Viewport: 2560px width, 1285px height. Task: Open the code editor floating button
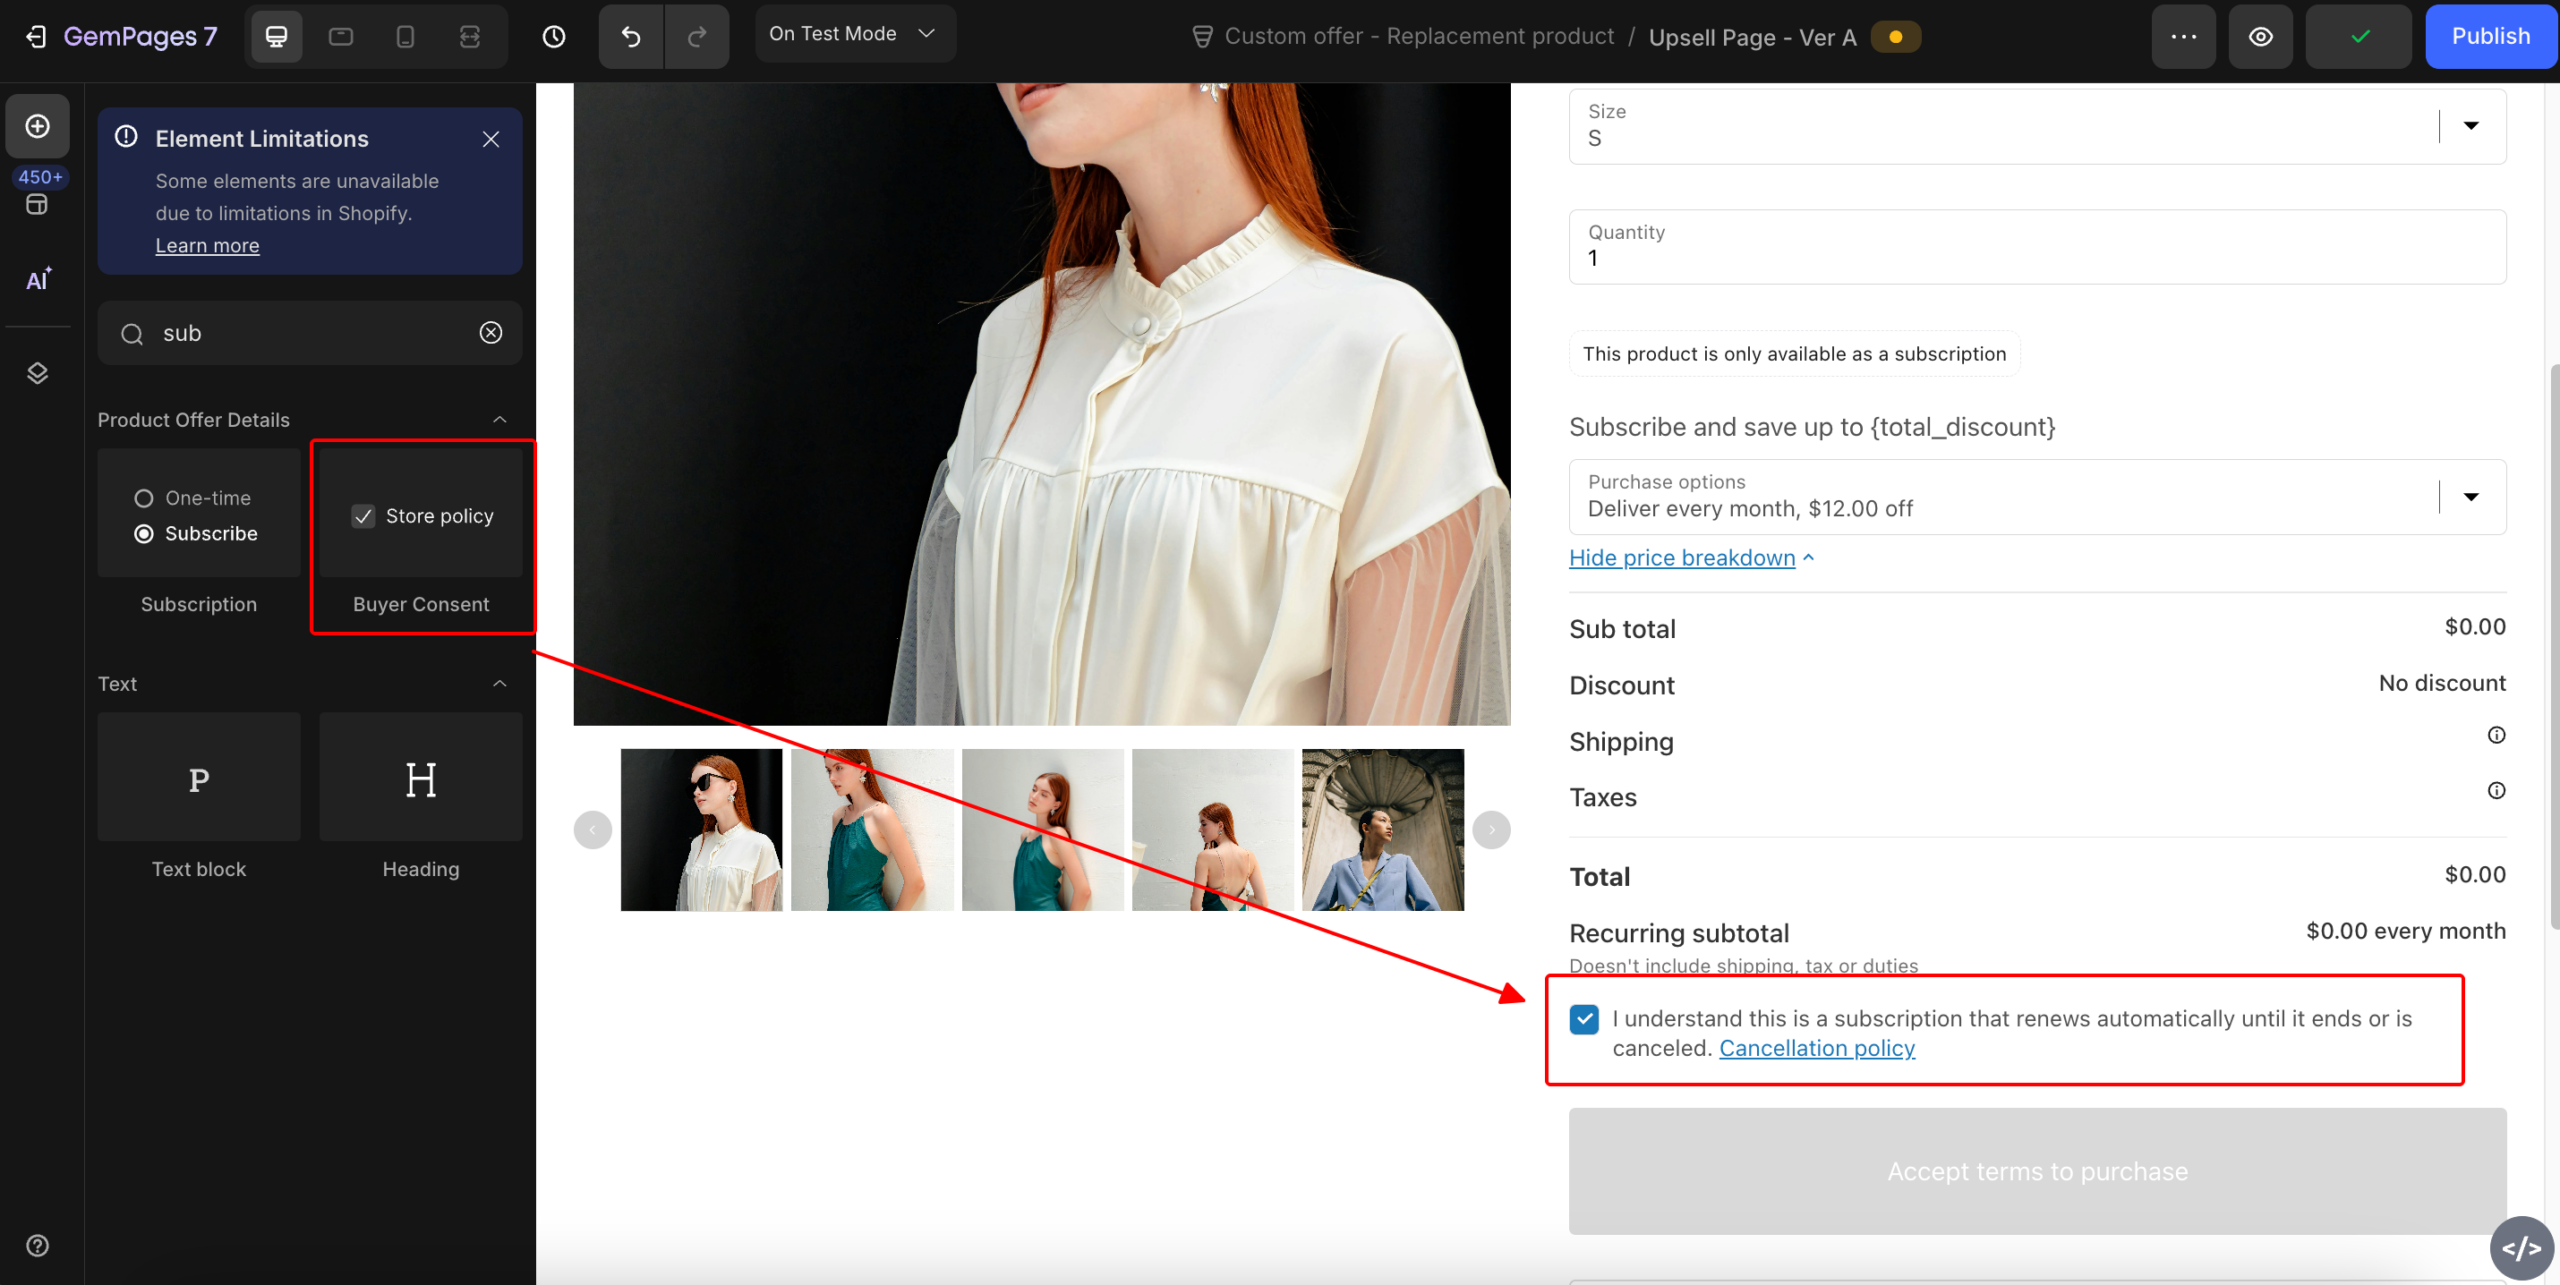pos(2521,1248)
